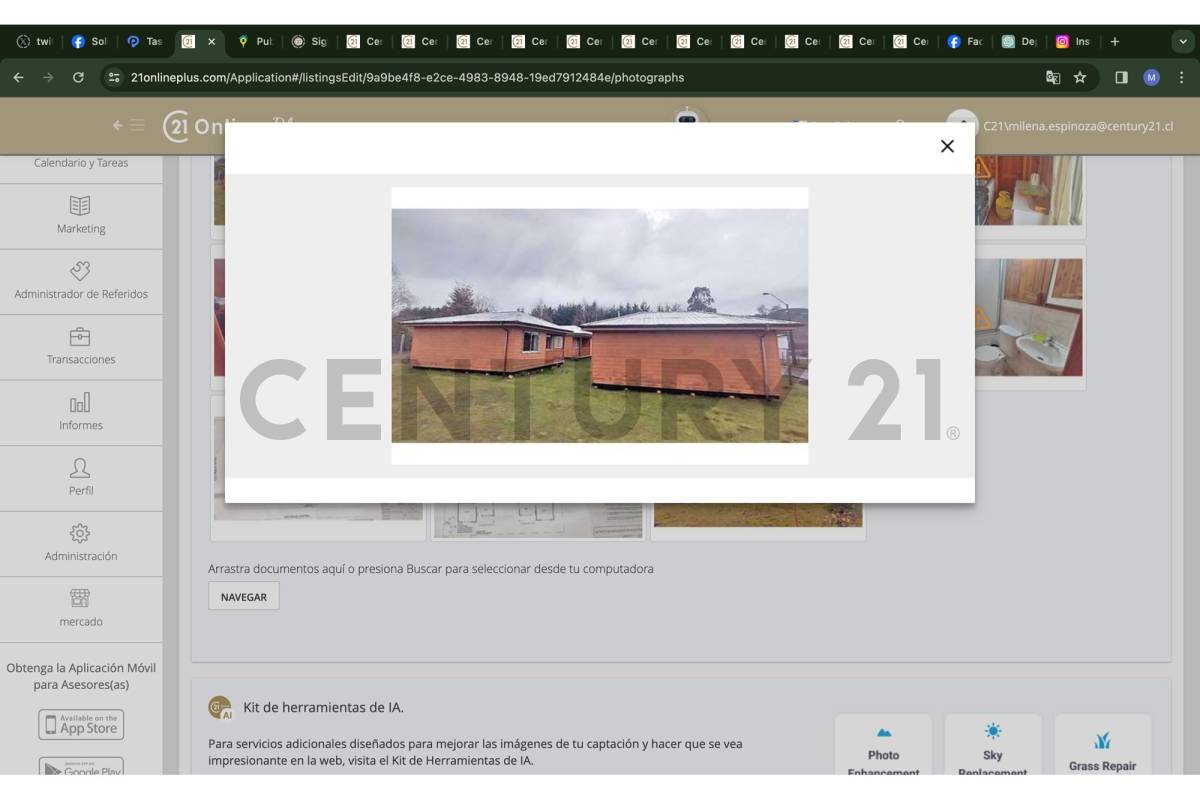Switch to the 'twi' X tab
The width and height of the screenshot is (1200, 800).
click(x=35, y=42)
